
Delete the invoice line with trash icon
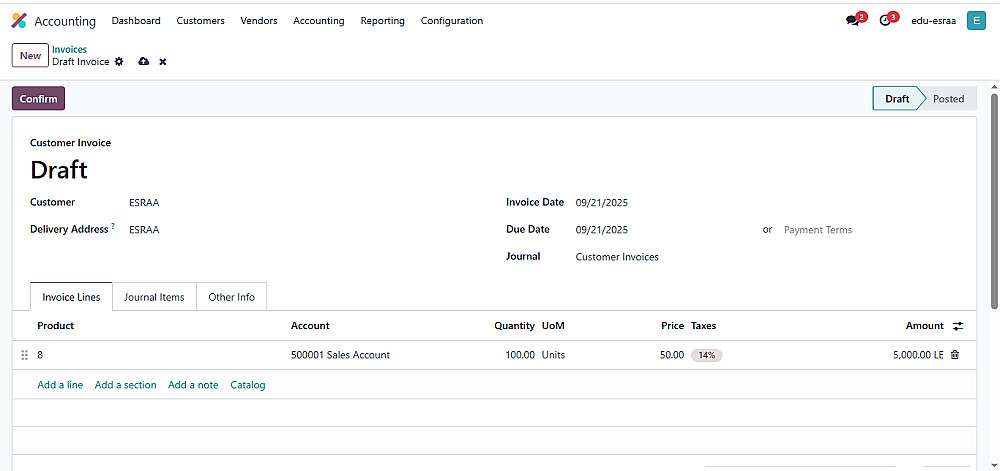pos(955,355)
